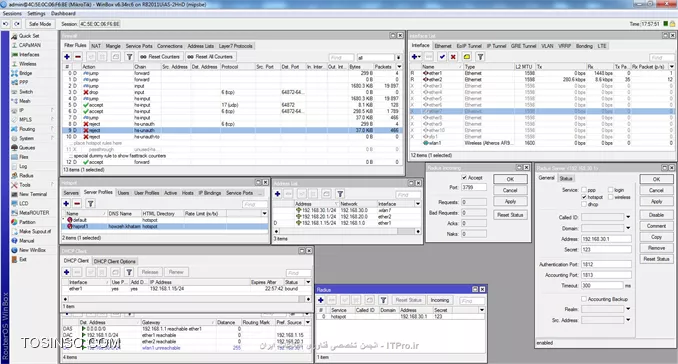The width and height of the screenshot is (678, 364).
Task: Open Log in the sidebar
Action: coord(23,166)
